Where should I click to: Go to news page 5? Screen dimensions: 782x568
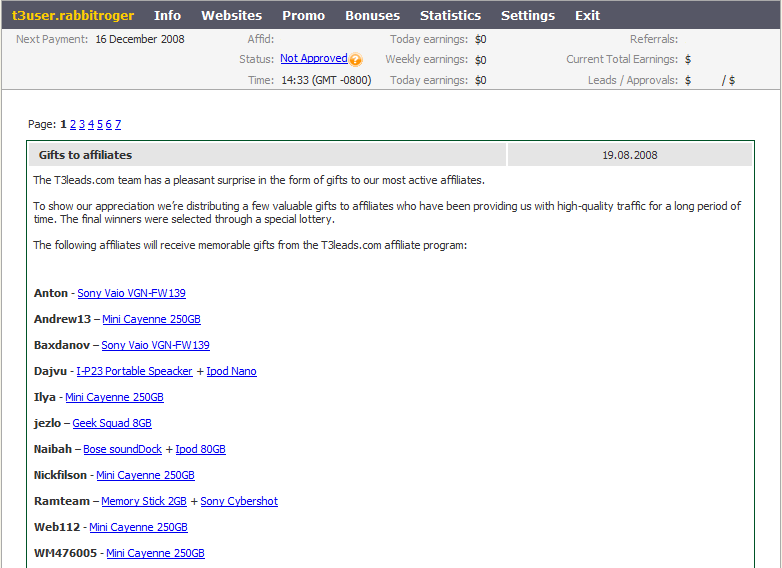tap(100, 124)
